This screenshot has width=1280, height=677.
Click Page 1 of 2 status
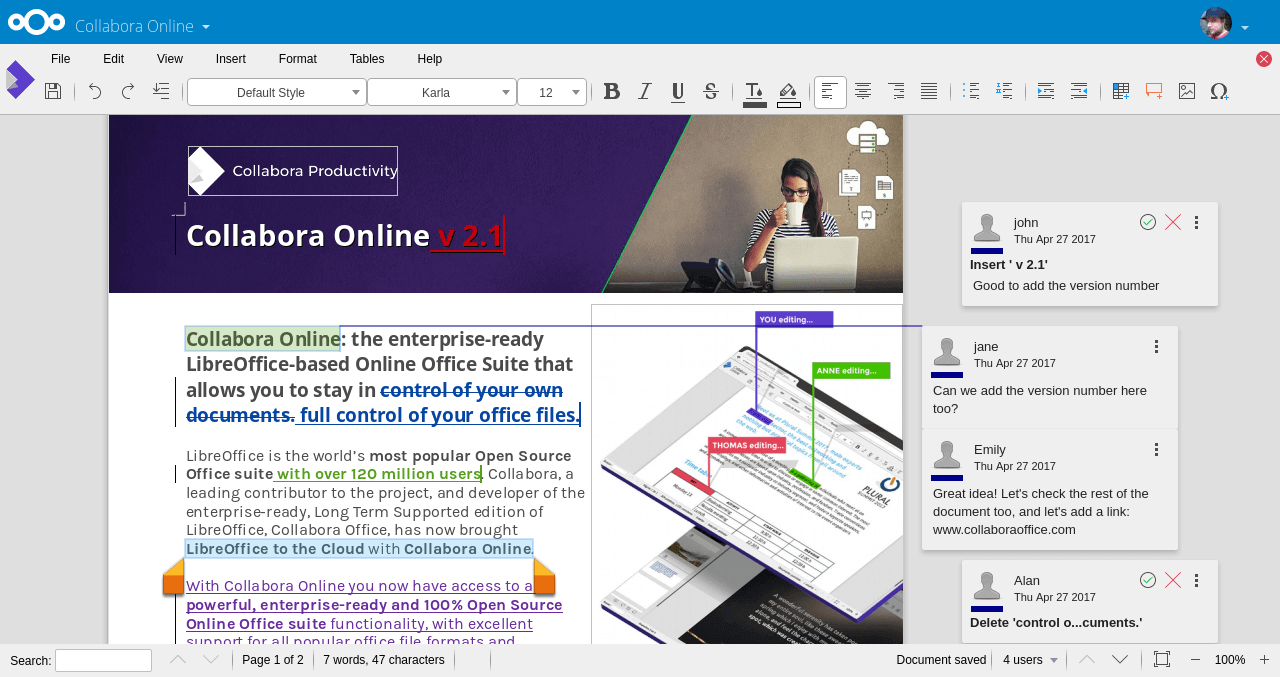[273, 660]
